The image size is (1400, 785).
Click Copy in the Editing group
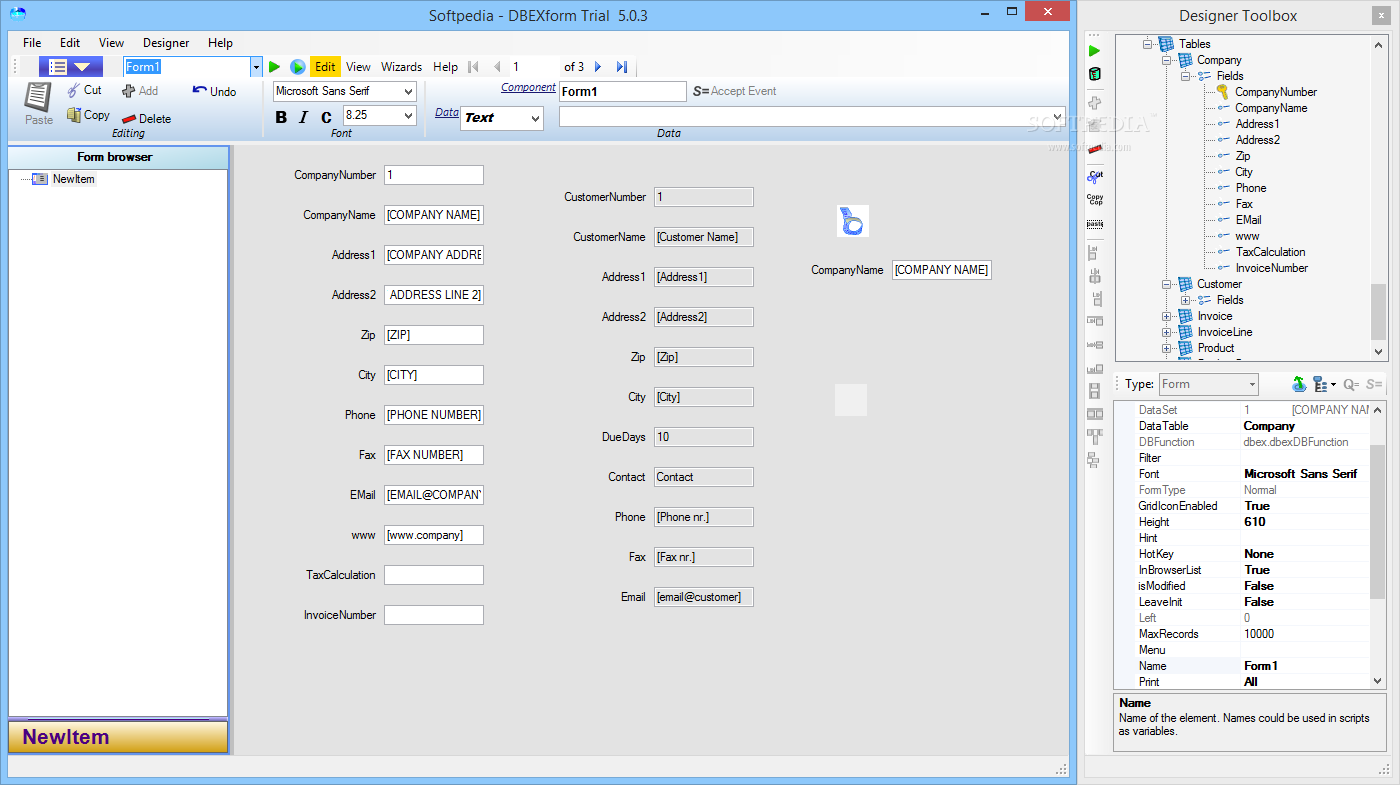click(88, 115)
